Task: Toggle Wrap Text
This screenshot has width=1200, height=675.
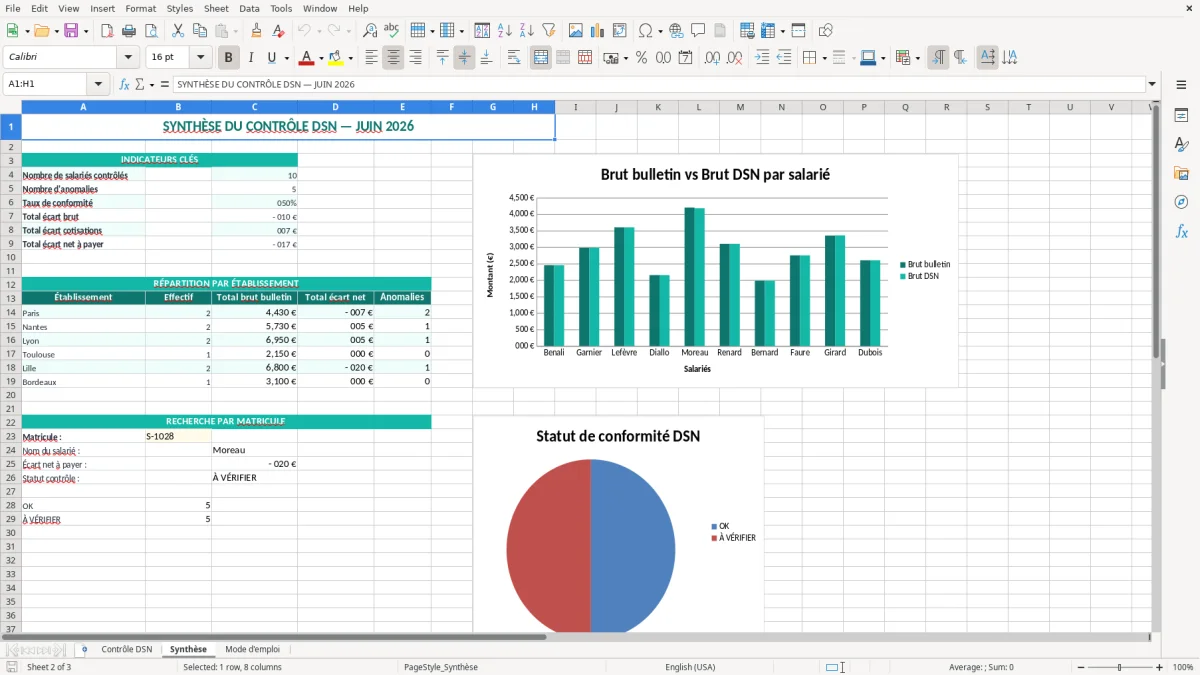Action: [514, 58]
